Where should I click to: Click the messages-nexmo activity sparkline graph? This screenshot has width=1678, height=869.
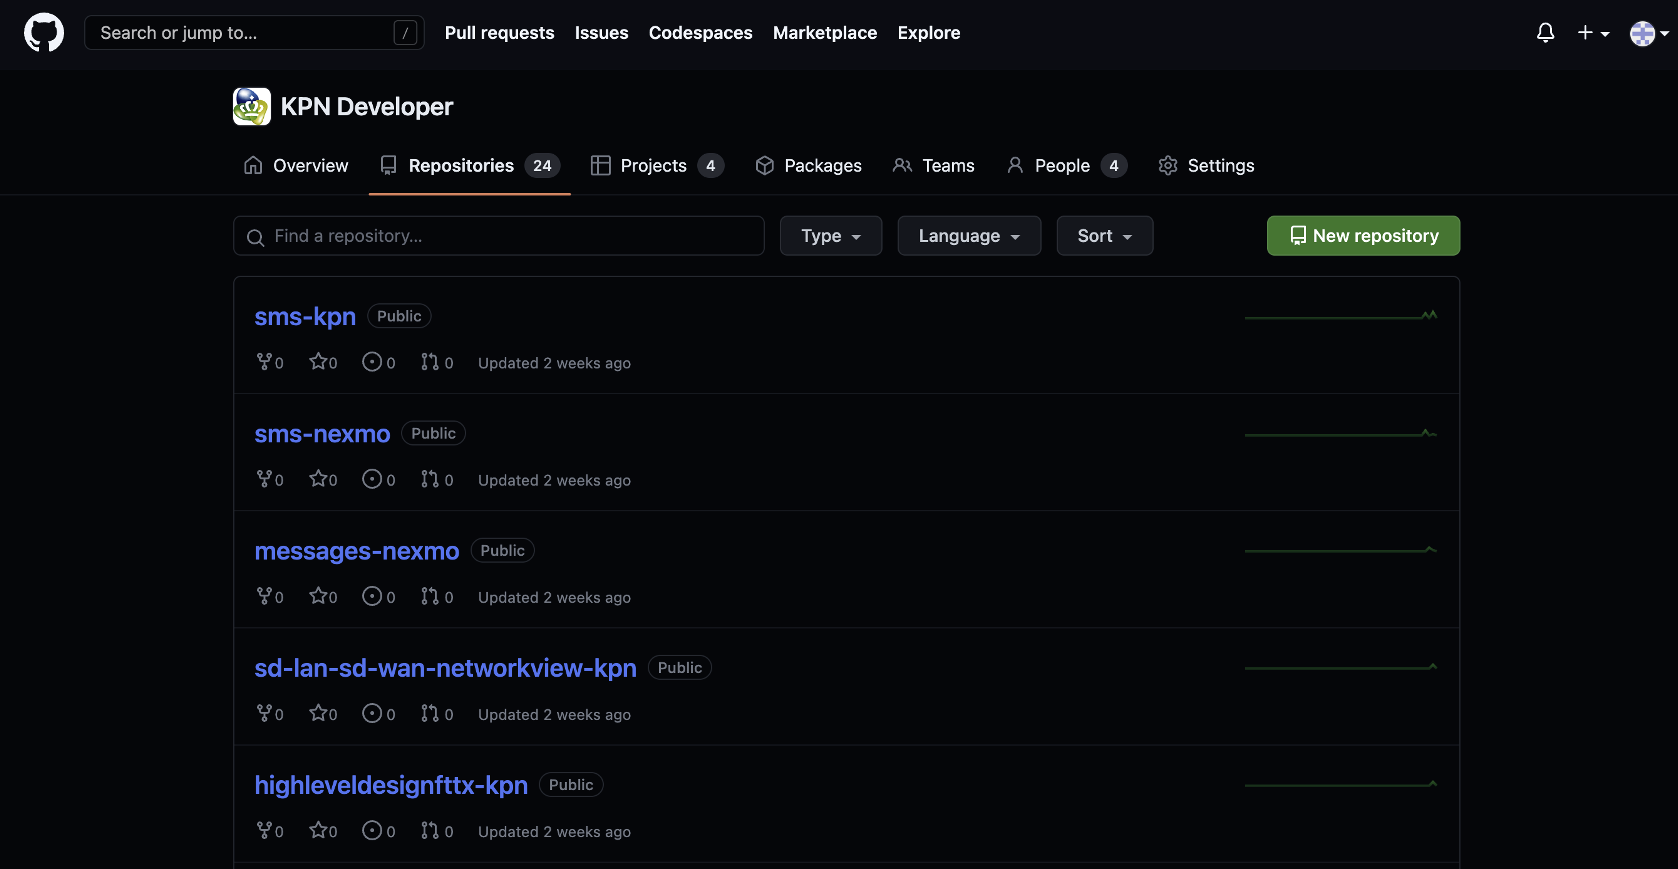(x=1341, y=550)
